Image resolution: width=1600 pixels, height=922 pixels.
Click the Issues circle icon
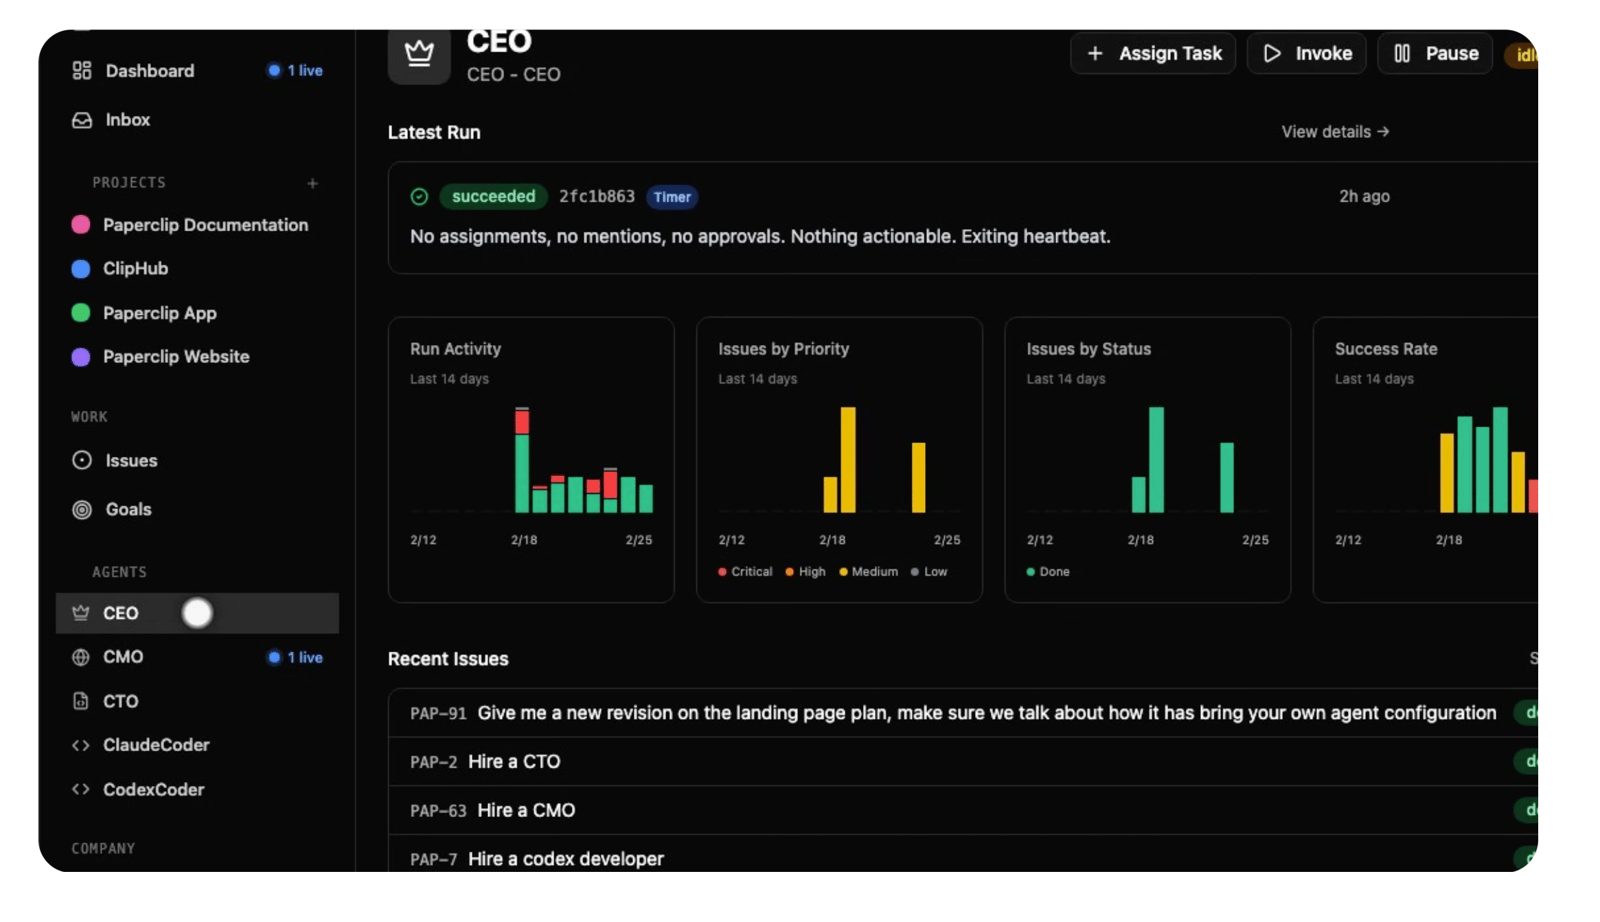(x=82, y=460)
